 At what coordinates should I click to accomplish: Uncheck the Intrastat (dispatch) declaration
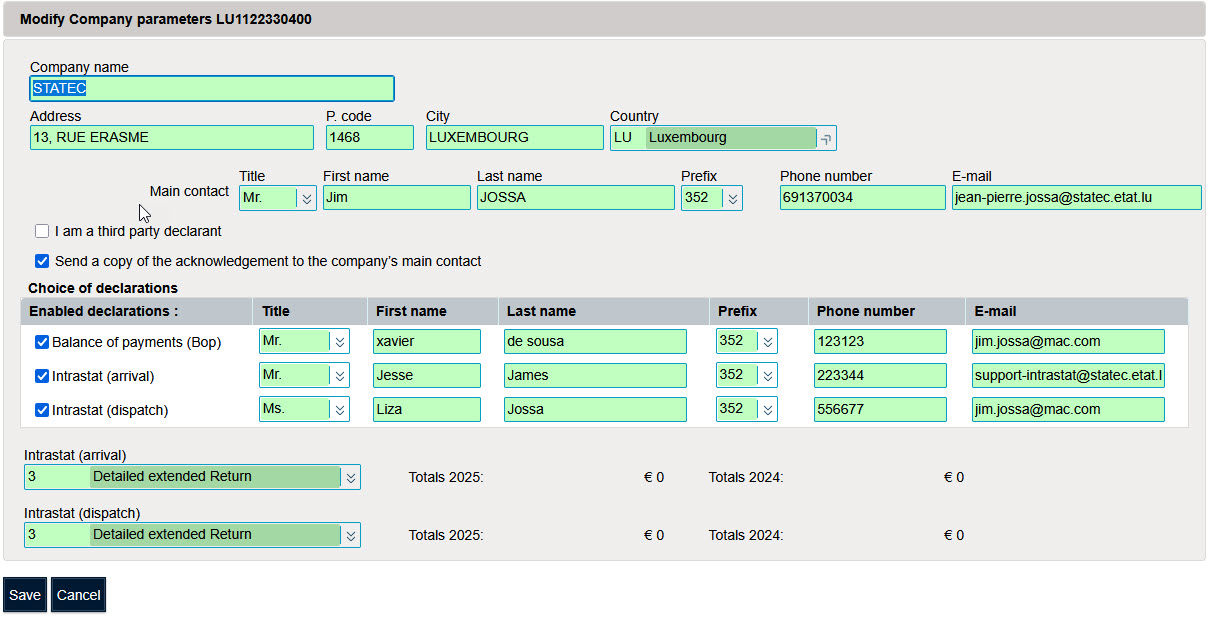tap(42, 409)
